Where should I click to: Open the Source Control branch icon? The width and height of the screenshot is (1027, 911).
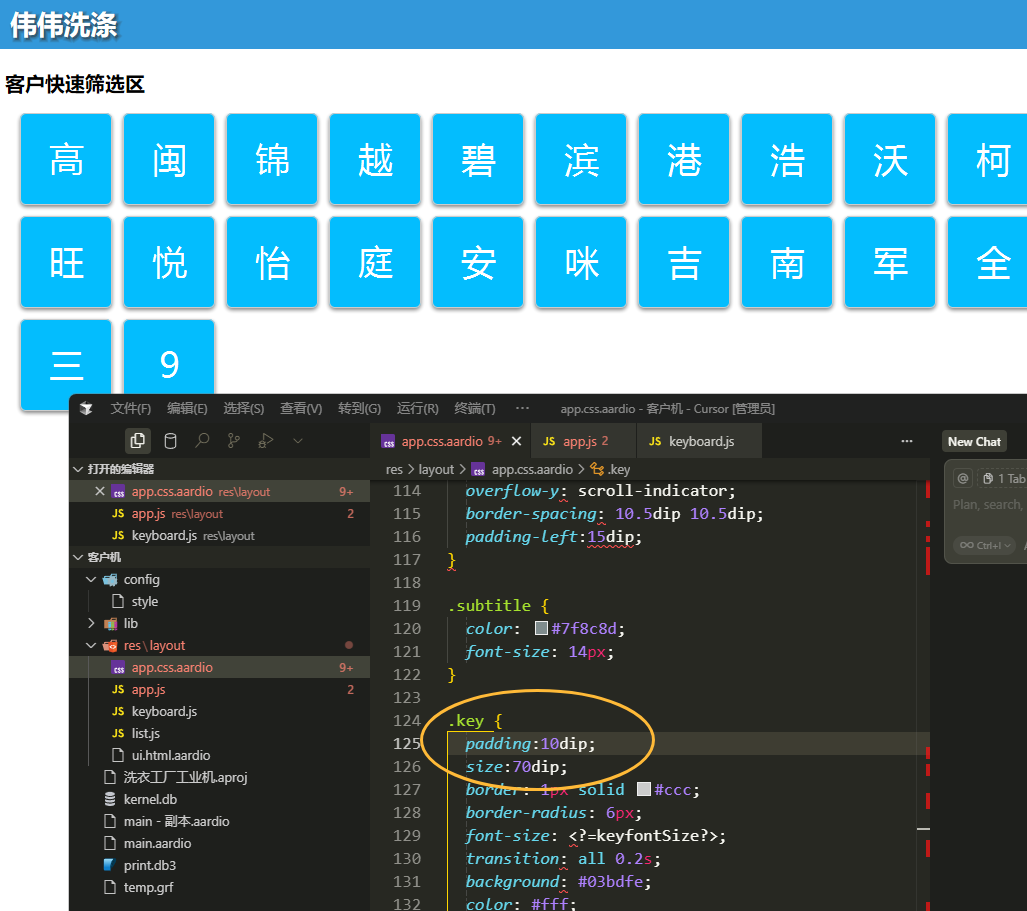[234, 440]
